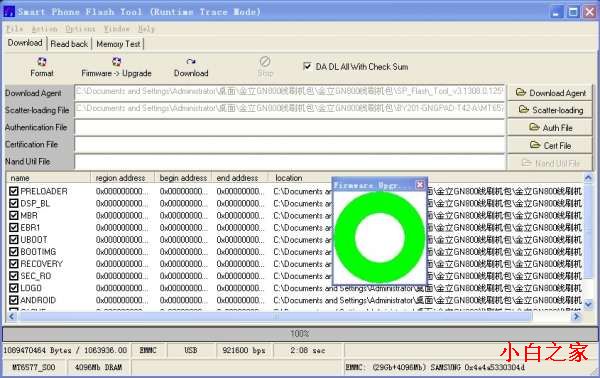Click the 4096Mb DRAM status entry
600x378 pixels.
tap(98, 367)
